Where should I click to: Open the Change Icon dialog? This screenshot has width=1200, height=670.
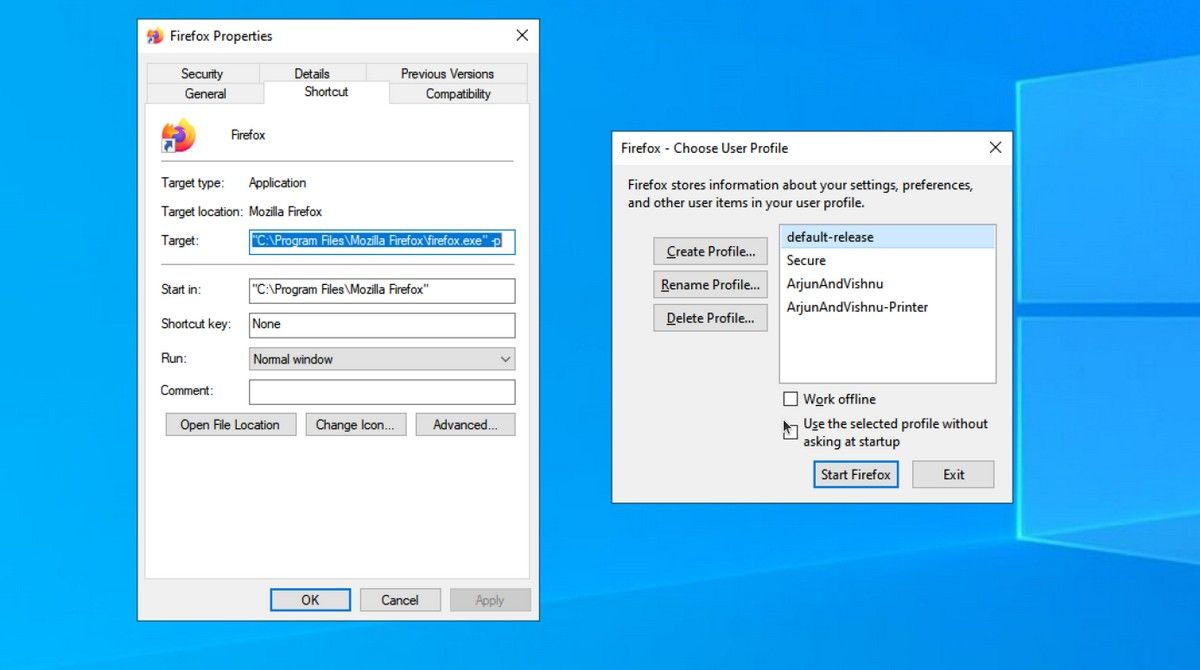(355, 425)
